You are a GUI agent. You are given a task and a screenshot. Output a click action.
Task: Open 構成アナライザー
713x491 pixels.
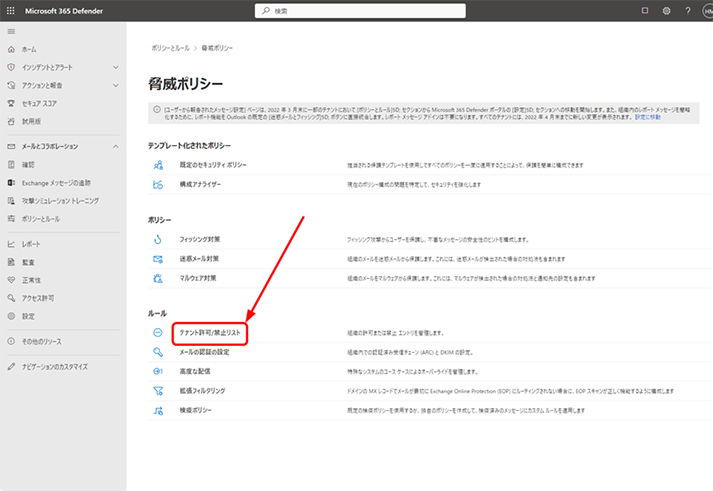(200, 185)
